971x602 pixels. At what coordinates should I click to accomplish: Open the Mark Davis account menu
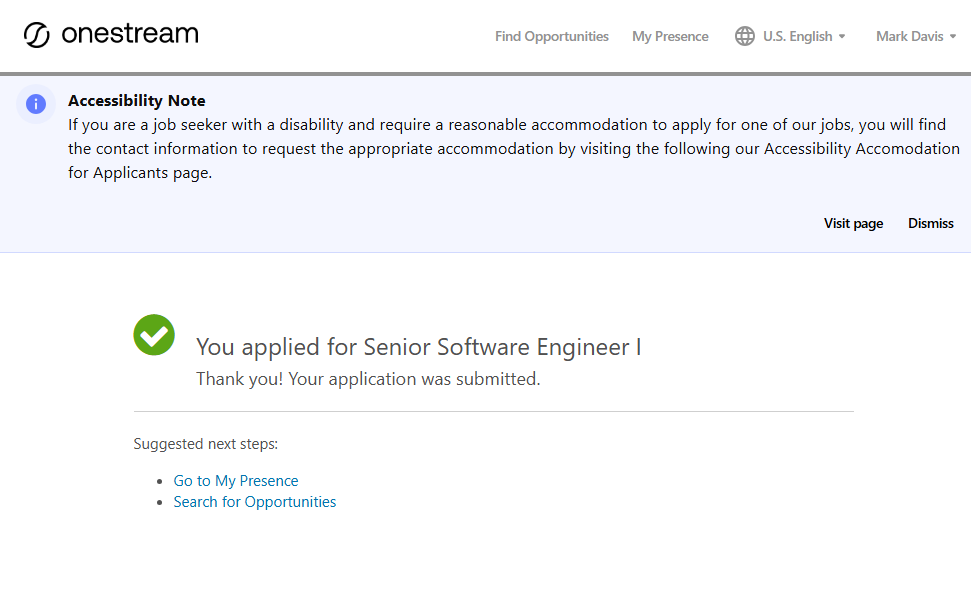pyautogui.click(x=909, y=36)
